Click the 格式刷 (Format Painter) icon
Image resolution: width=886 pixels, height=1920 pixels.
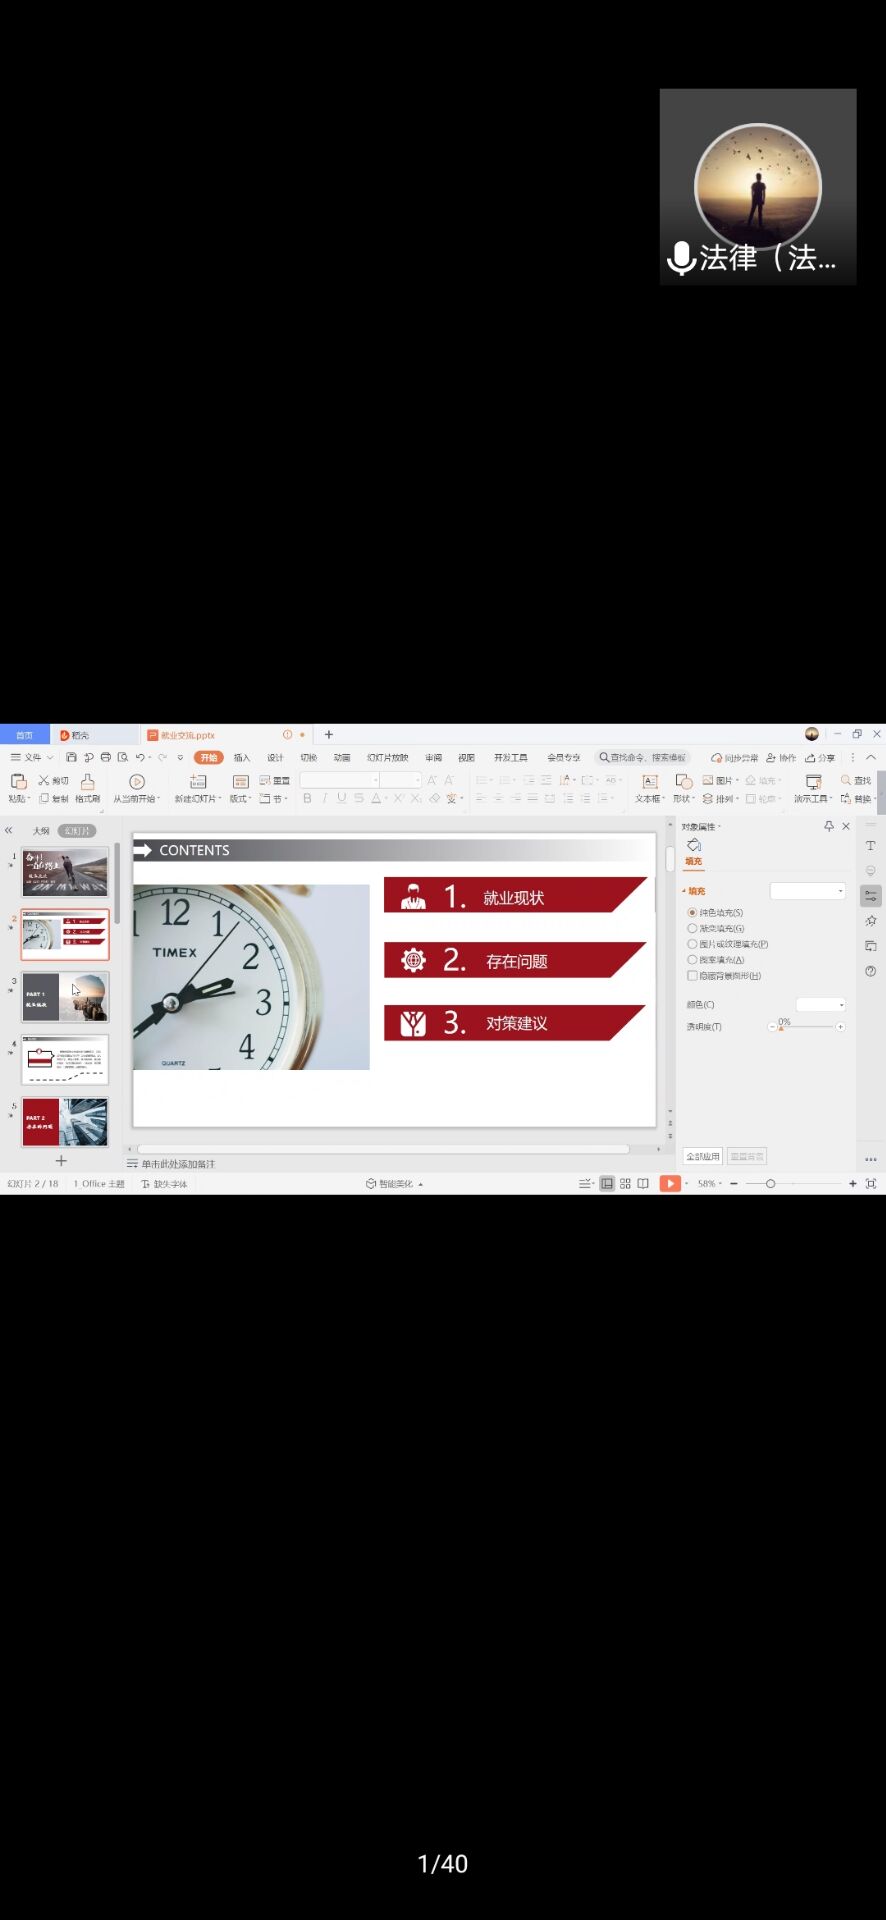coord(88,782)
